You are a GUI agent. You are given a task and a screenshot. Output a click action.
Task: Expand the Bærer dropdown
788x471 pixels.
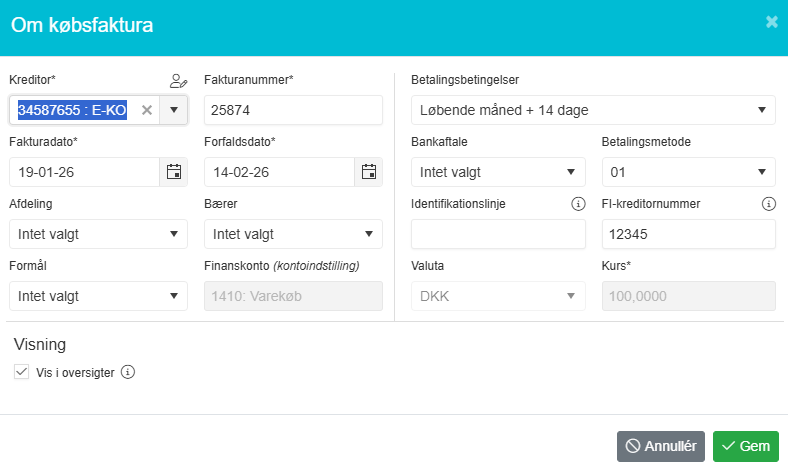pos(293,234)
